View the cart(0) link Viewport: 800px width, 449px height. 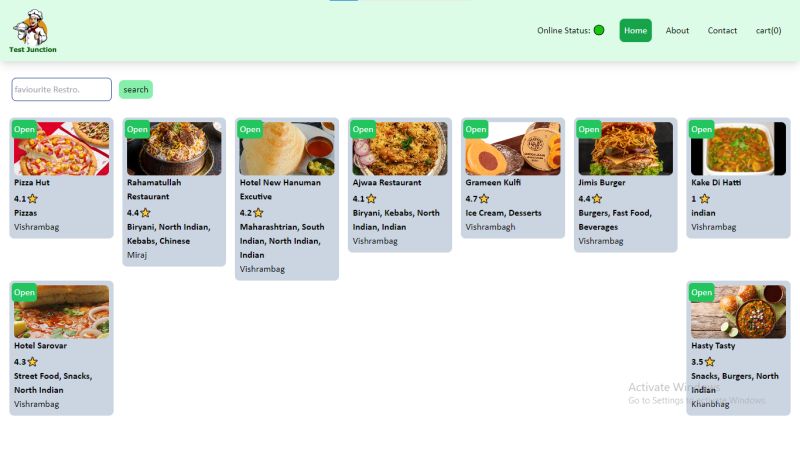click(768, 31)
